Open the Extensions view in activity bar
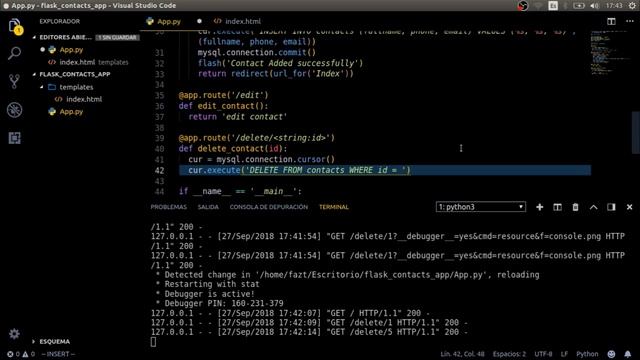This screenshot has height=360, width=640. [x=14, y=138]
